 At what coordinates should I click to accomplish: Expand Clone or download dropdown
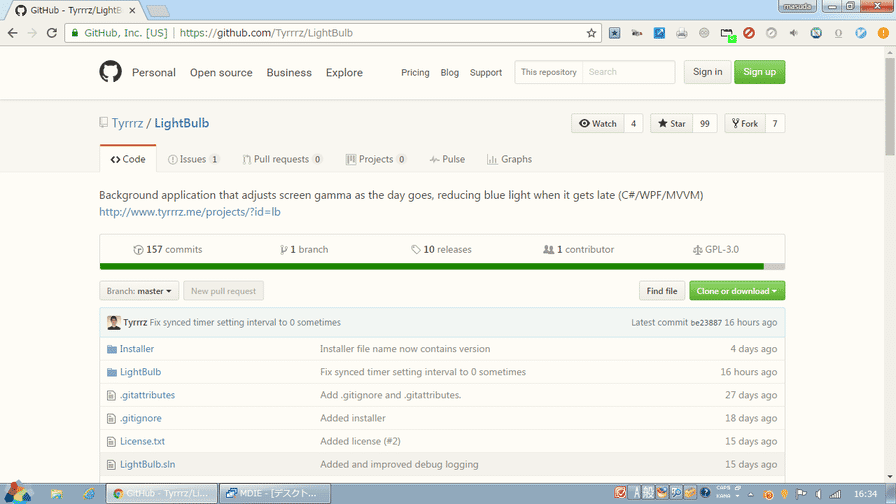(x=737, y=291)
